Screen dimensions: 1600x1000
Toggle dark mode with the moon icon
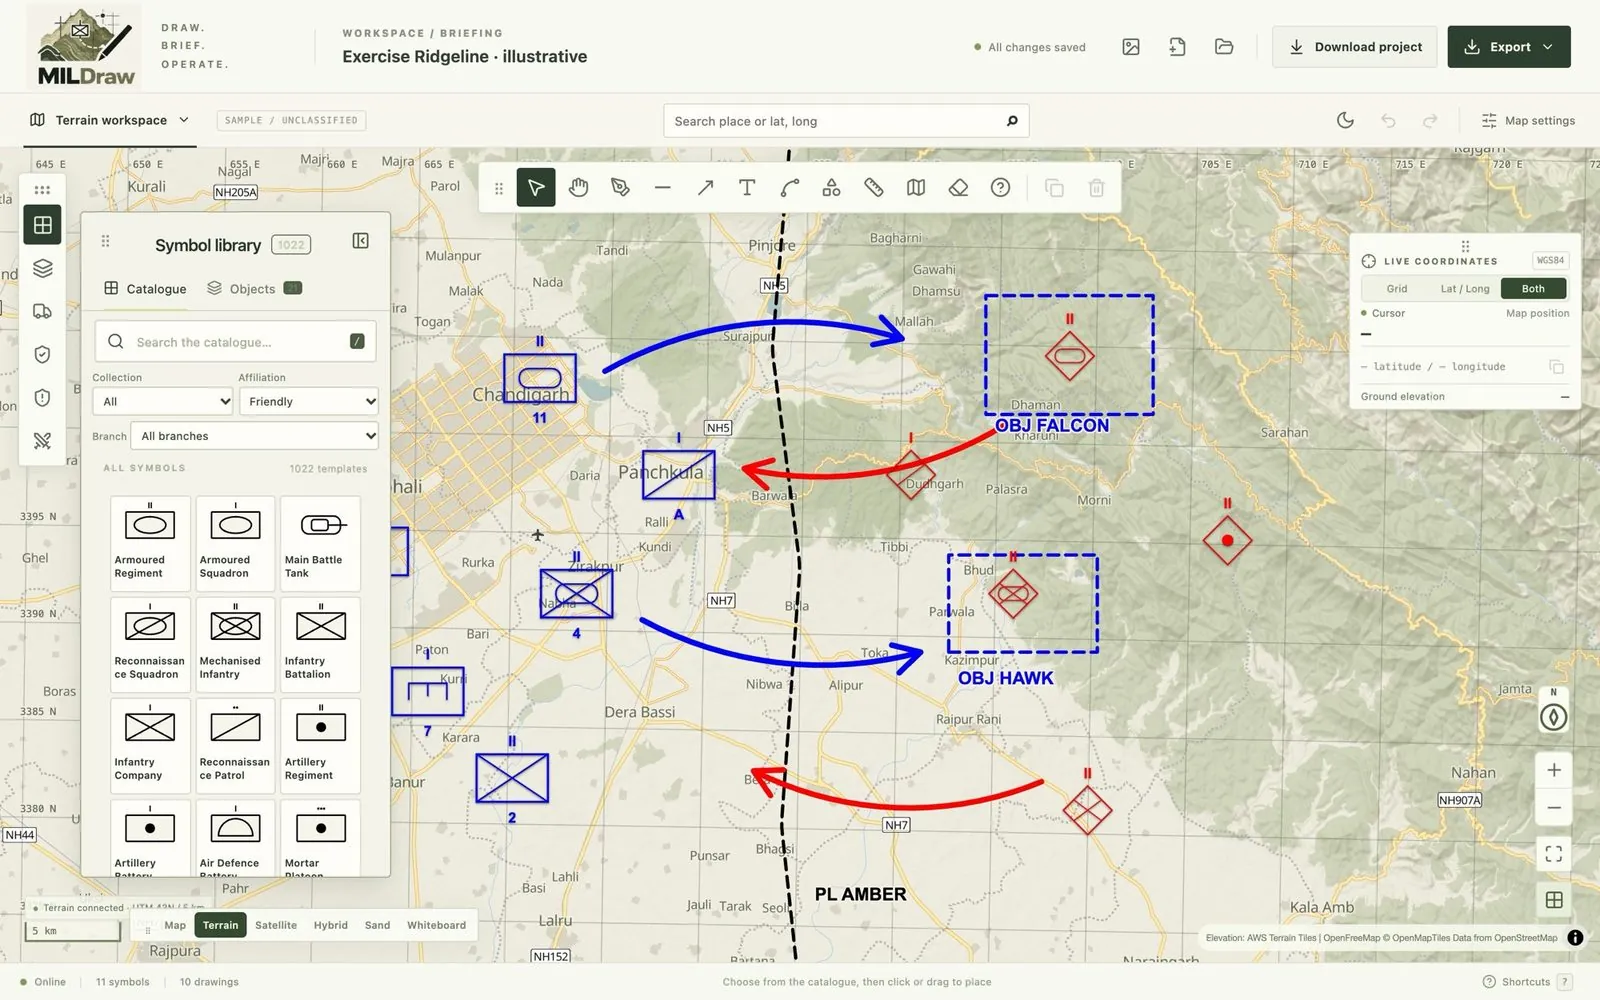click(x=1345, y=120)
